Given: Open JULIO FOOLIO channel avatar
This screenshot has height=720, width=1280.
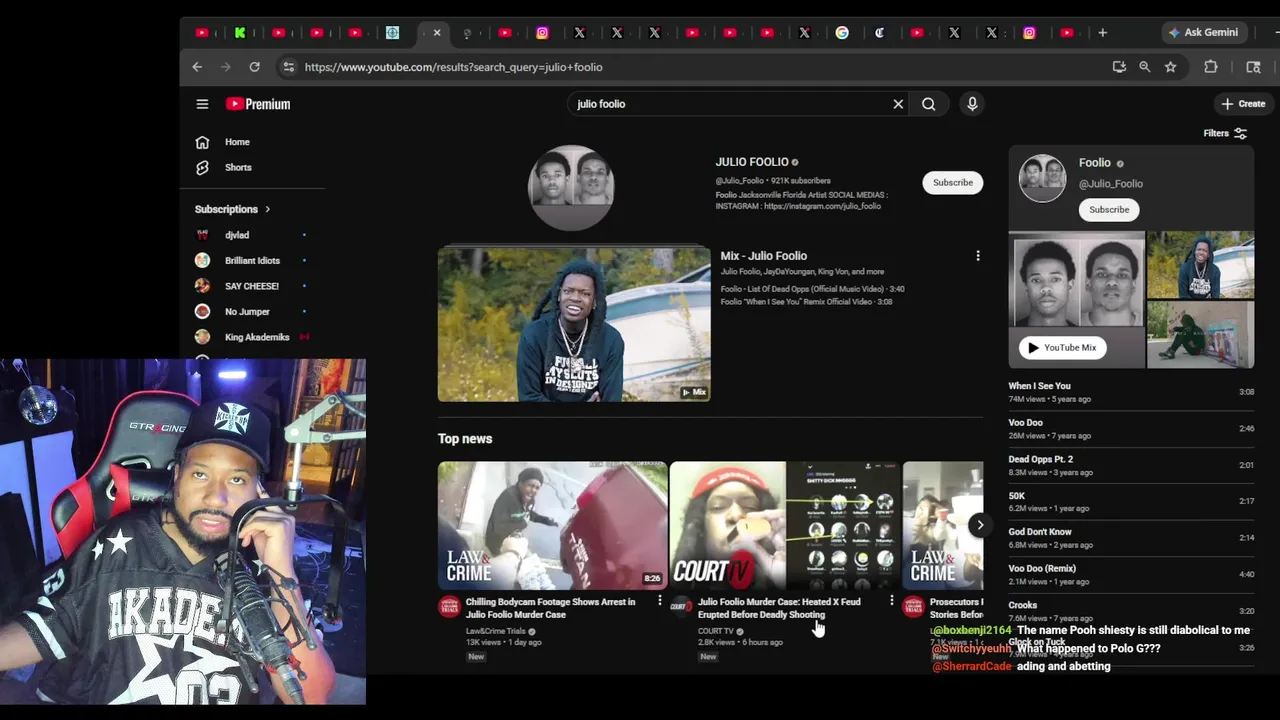Looking at the screenshot, I should tap(571, 188).
